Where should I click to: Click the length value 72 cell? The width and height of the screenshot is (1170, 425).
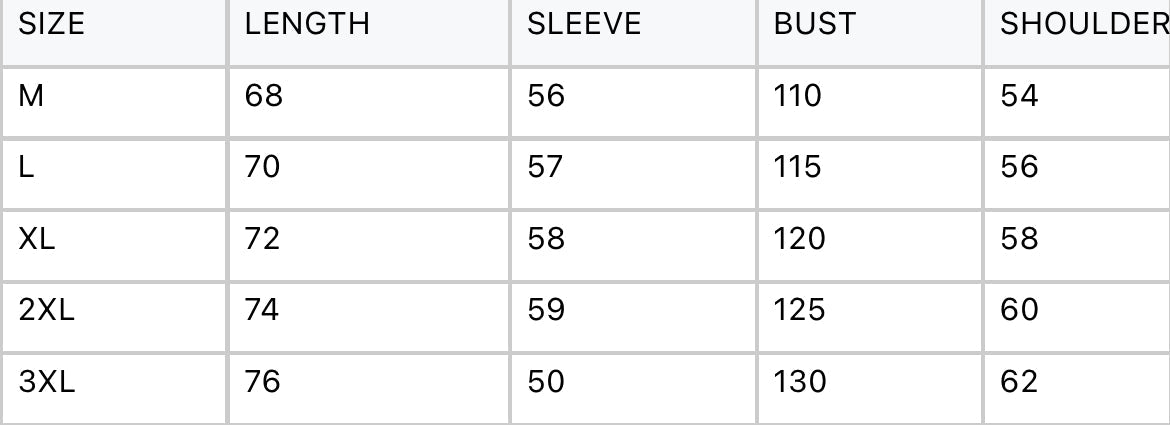point(263,239)
